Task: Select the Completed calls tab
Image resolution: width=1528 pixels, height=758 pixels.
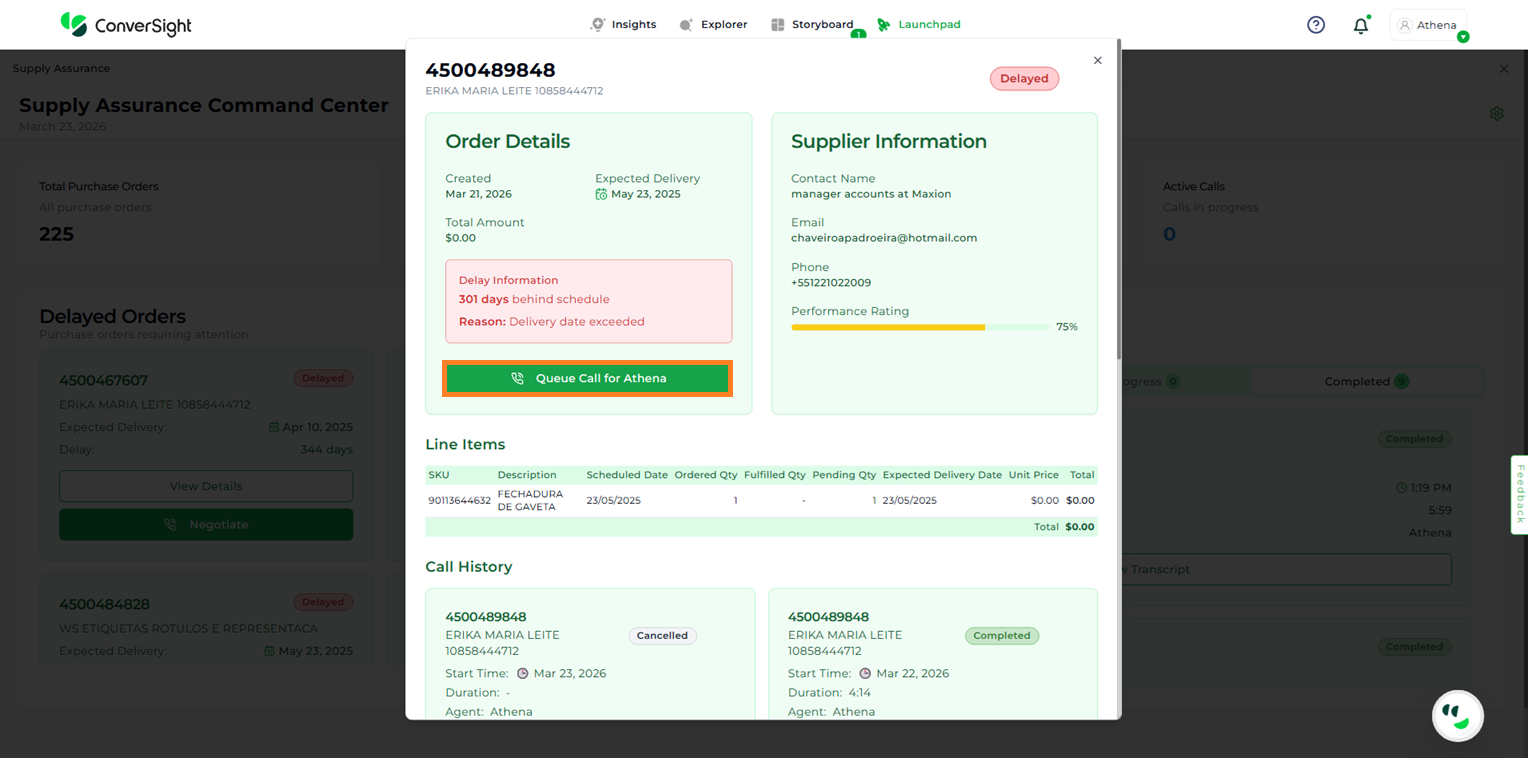Action: (1366, 381)
